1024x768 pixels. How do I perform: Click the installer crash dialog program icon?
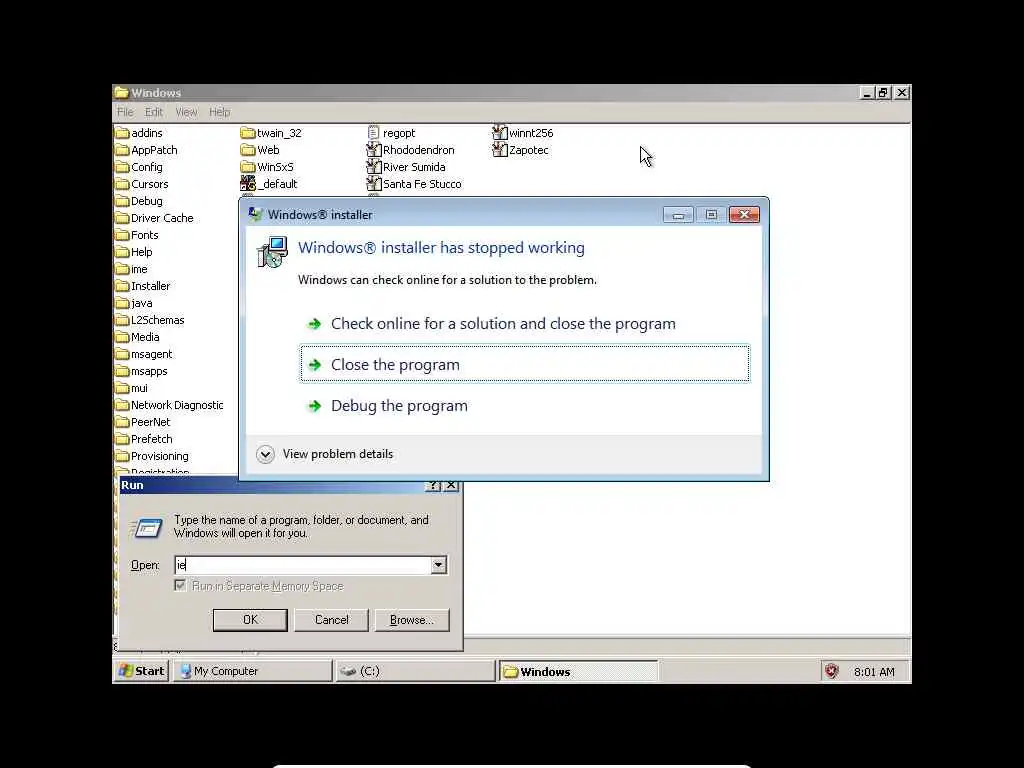point(272,252)
